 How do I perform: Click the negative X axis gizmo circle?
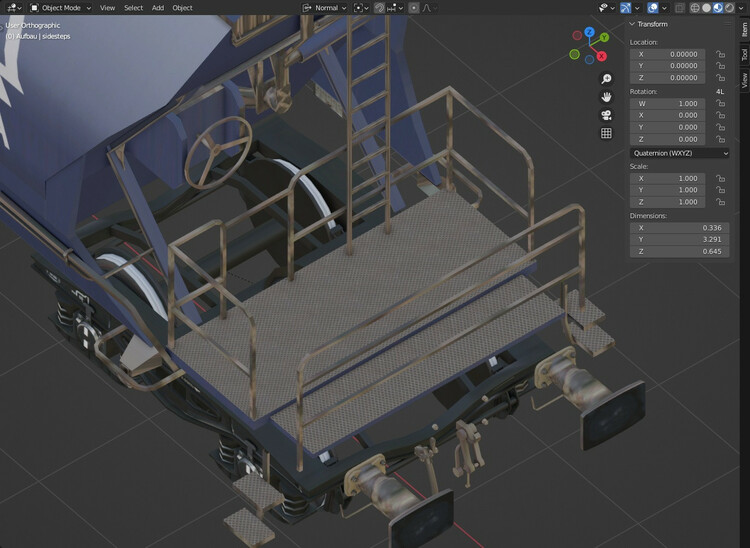point(577,35)
